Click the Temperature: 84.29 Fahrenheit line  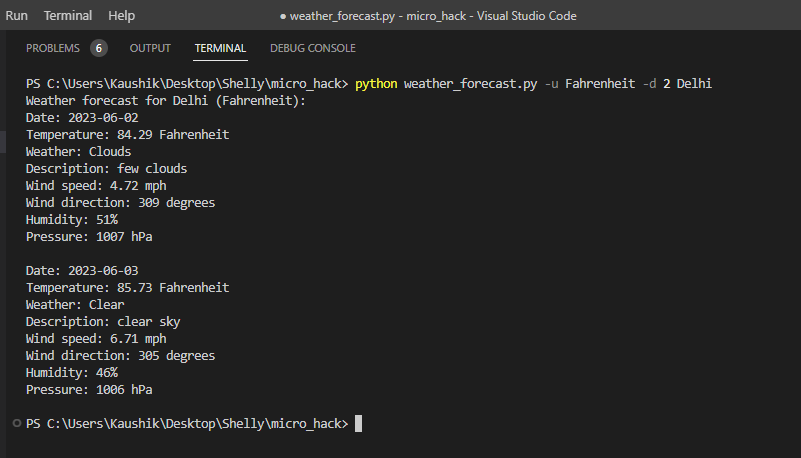click(128, 135)
